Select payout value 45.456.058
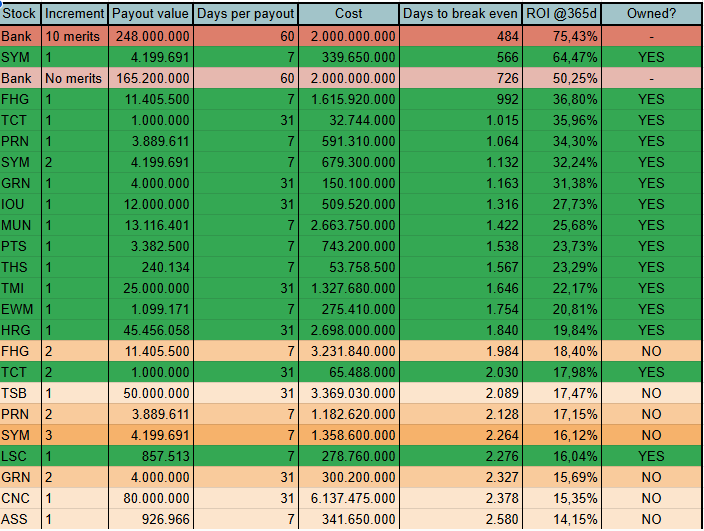704x531 pixels. pyautogui.click(x=150, y=330)
